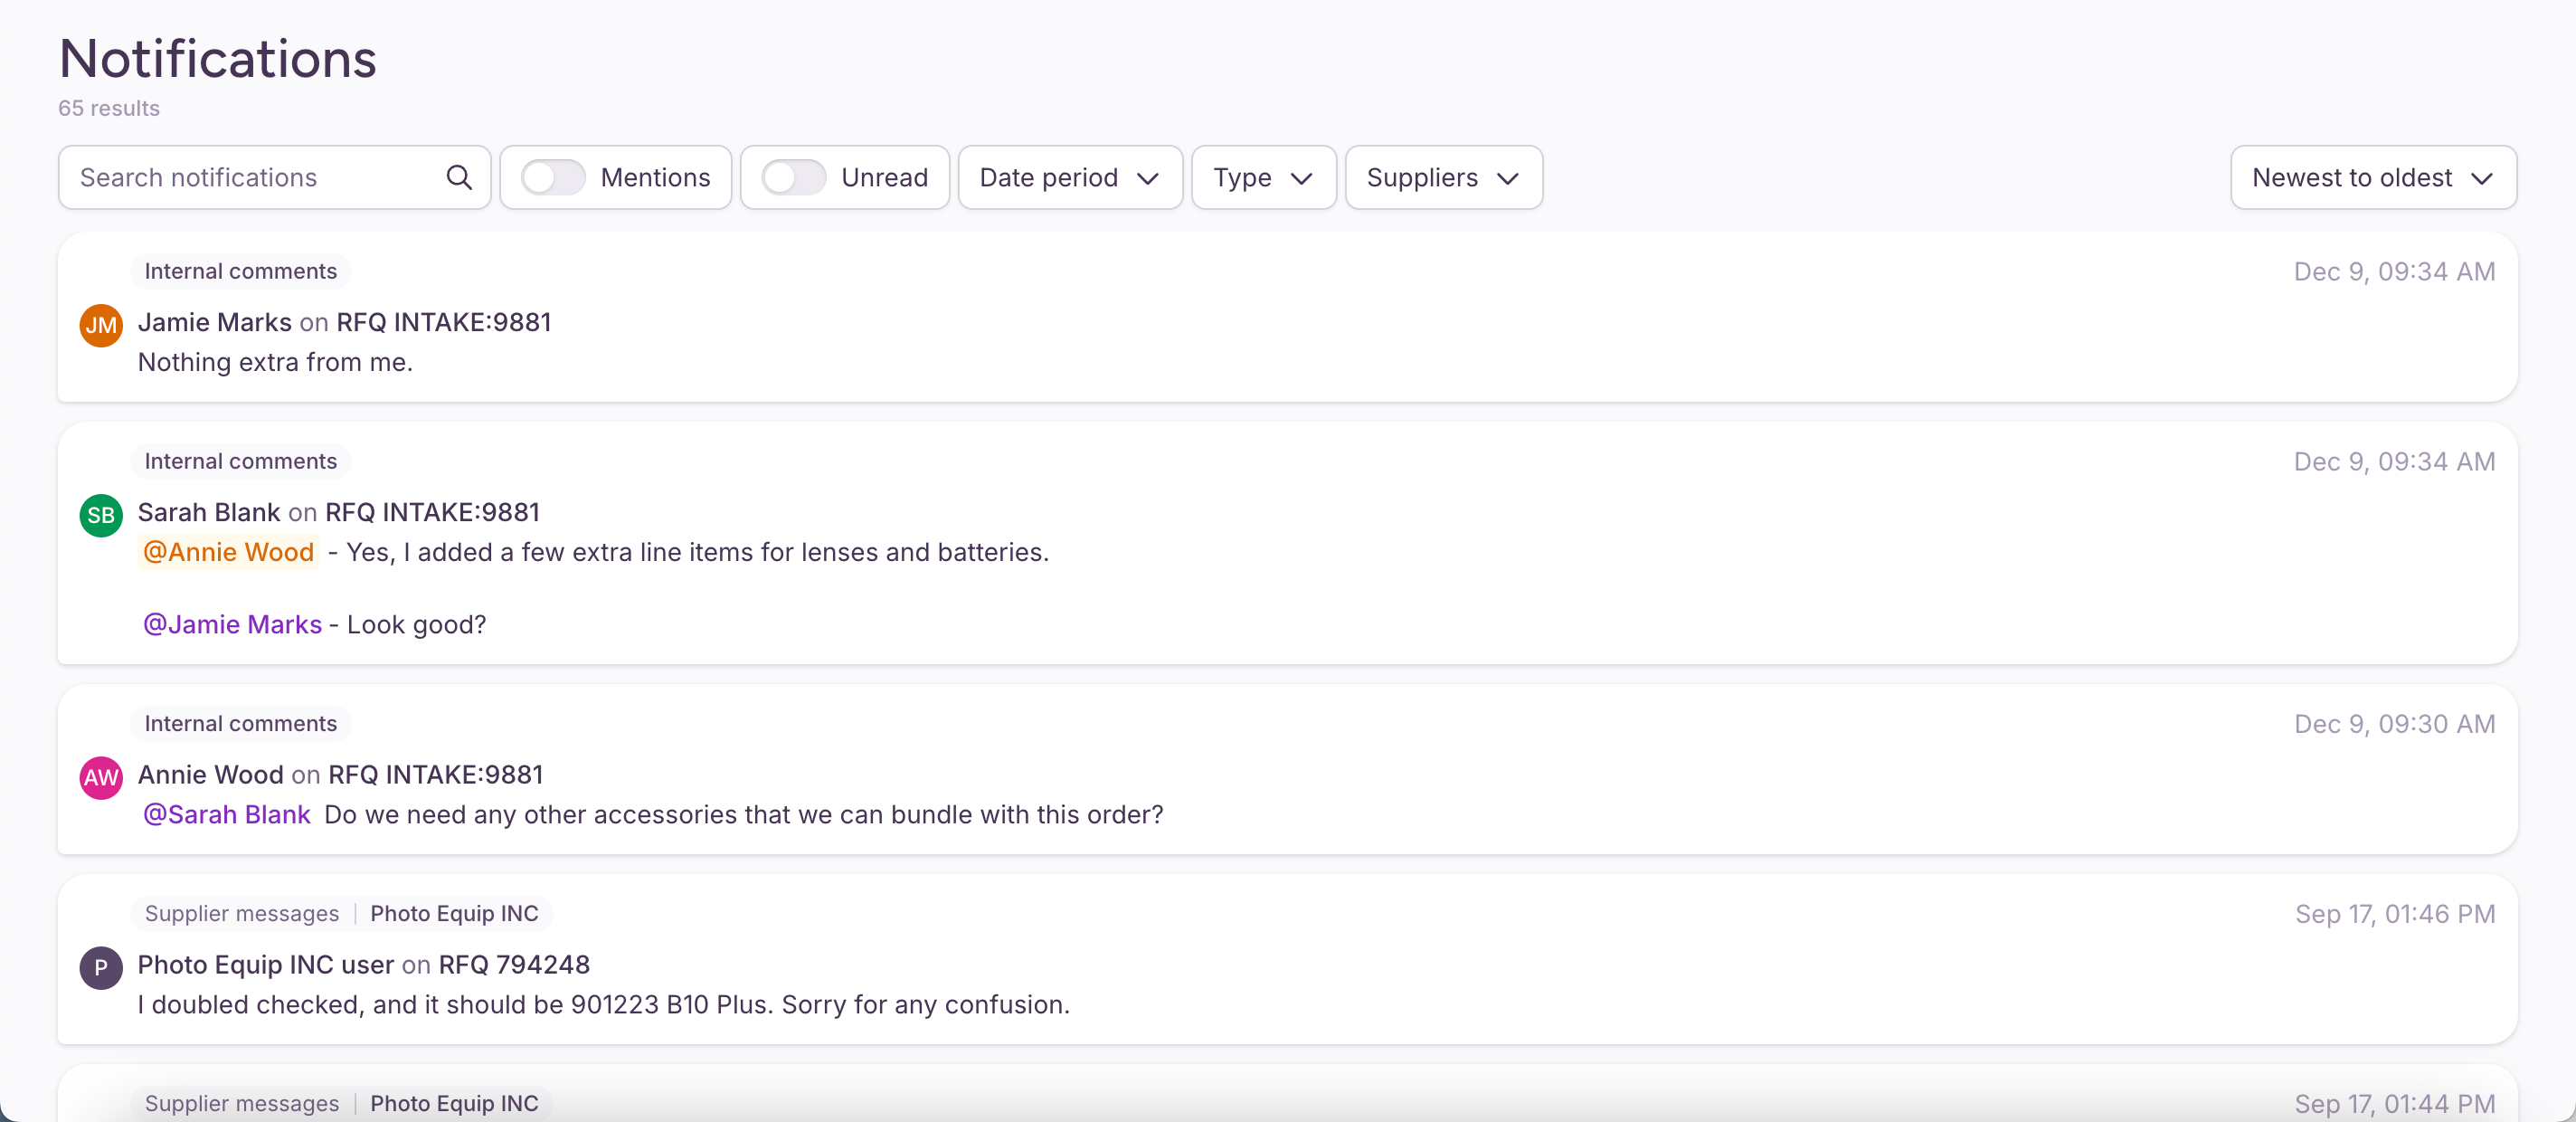The width and height of the screenshot is (2576, 1122).
Task: Click the Notifications page heading
Action: click(218, 58)
